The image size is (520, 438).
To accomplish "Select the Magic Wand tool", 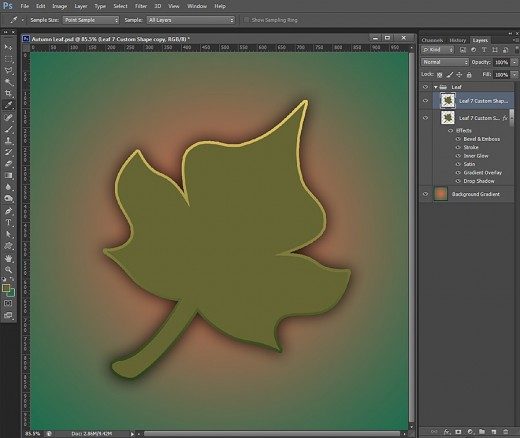I will [8, 82].
